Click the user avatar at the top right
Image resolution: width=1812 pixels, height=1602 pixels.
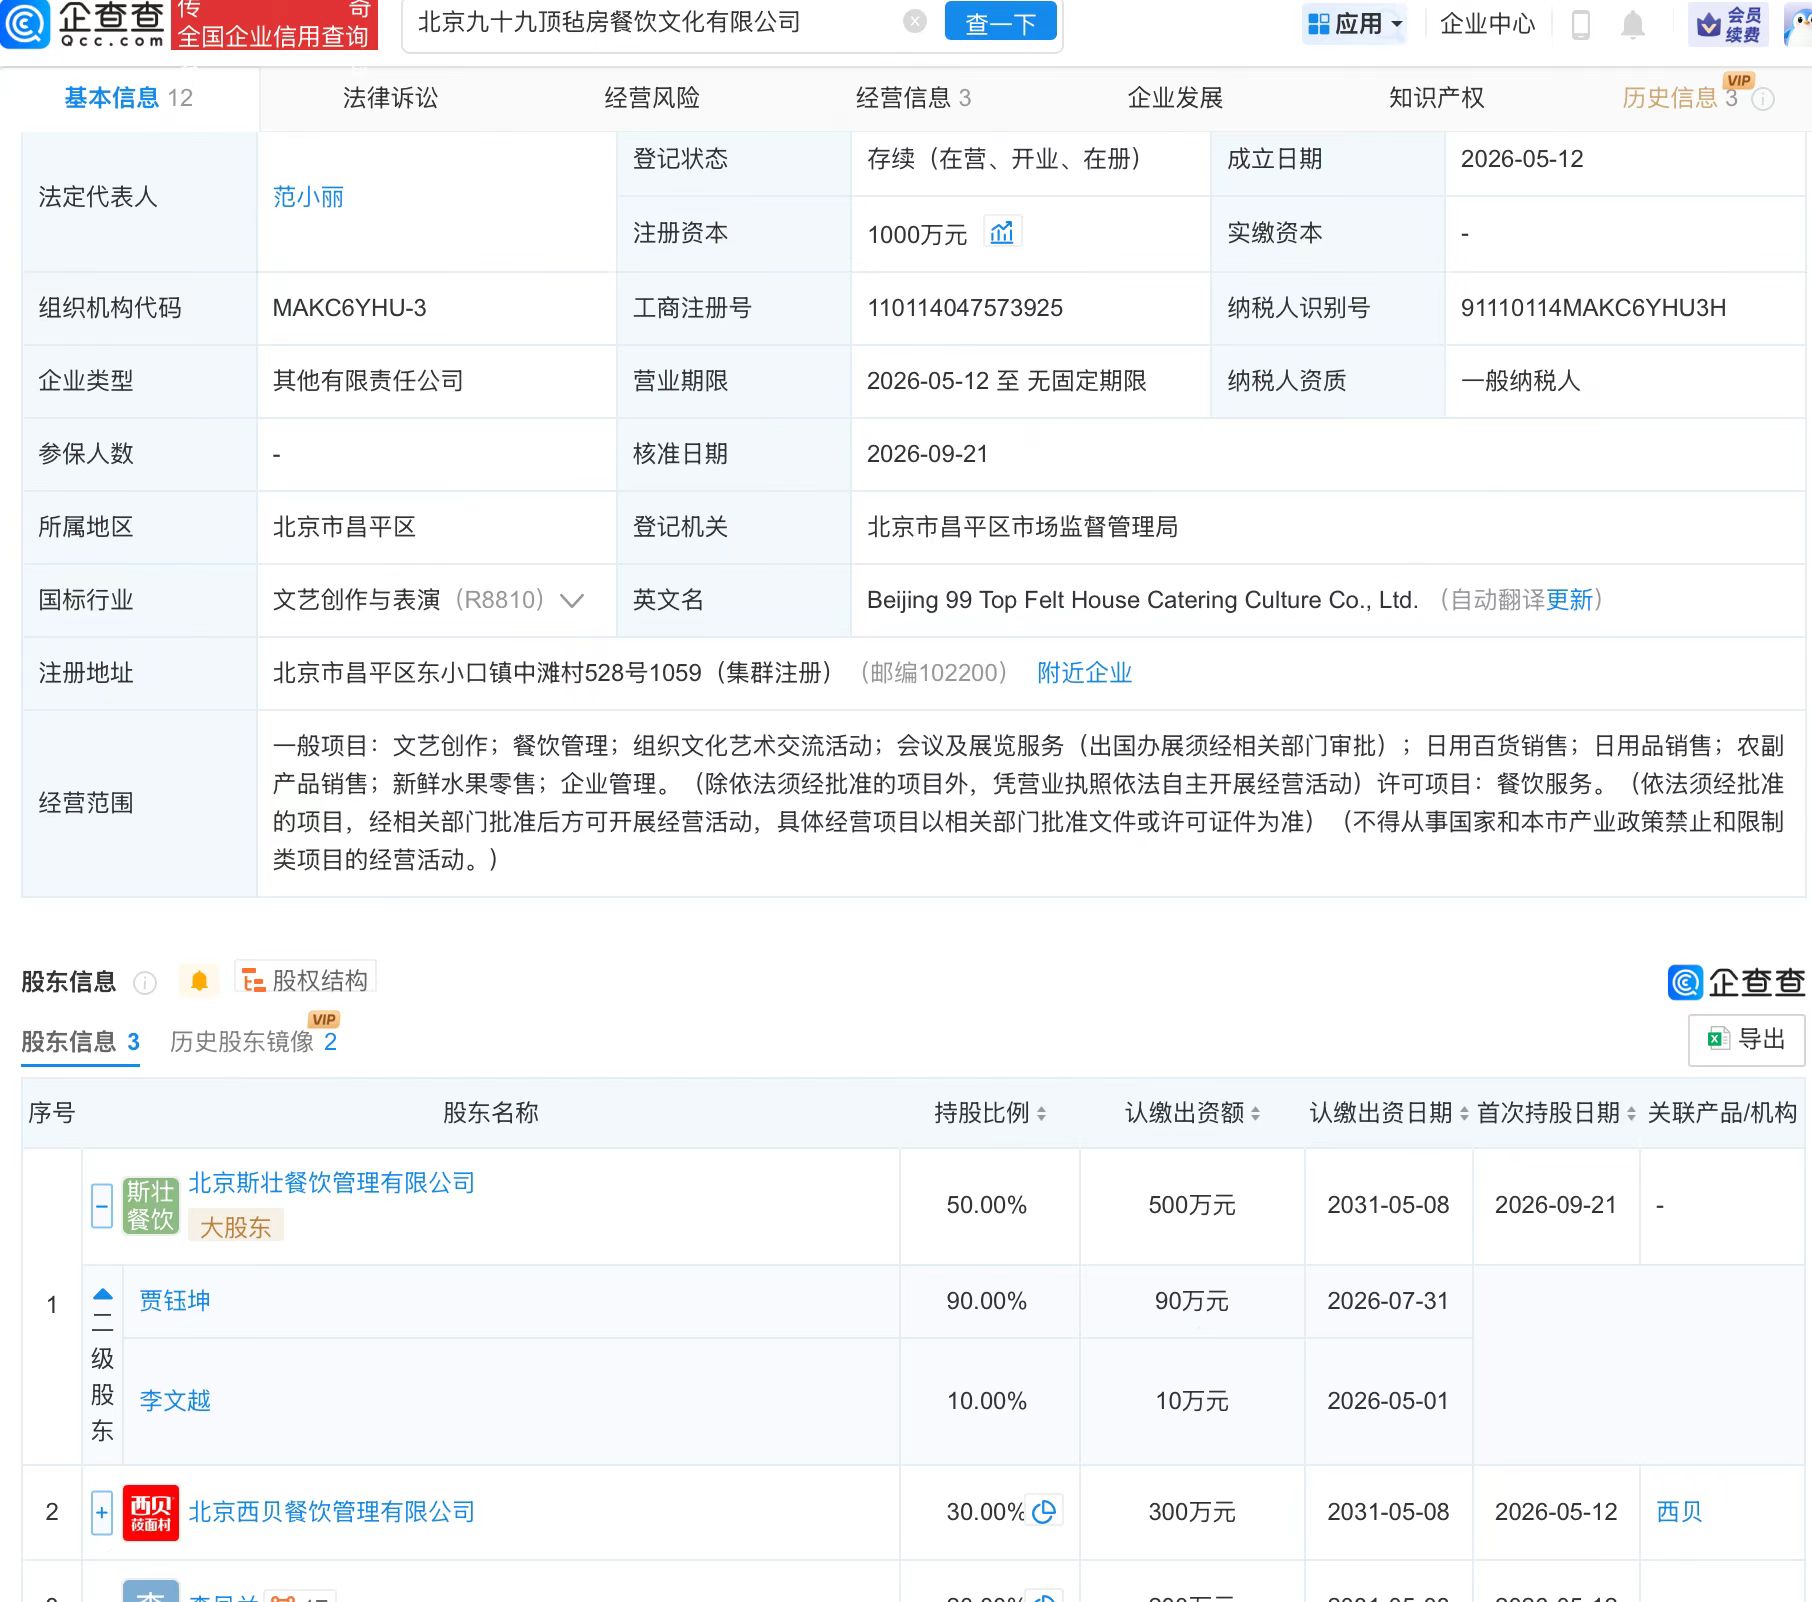[1798, 24]
